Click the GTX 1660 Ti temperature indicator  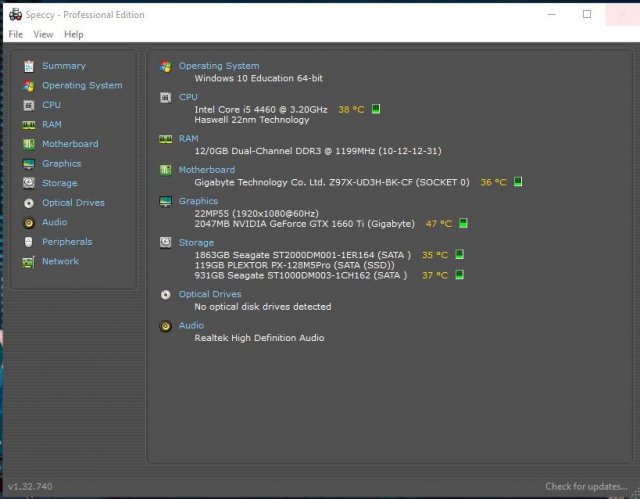(x=464, y=224)
